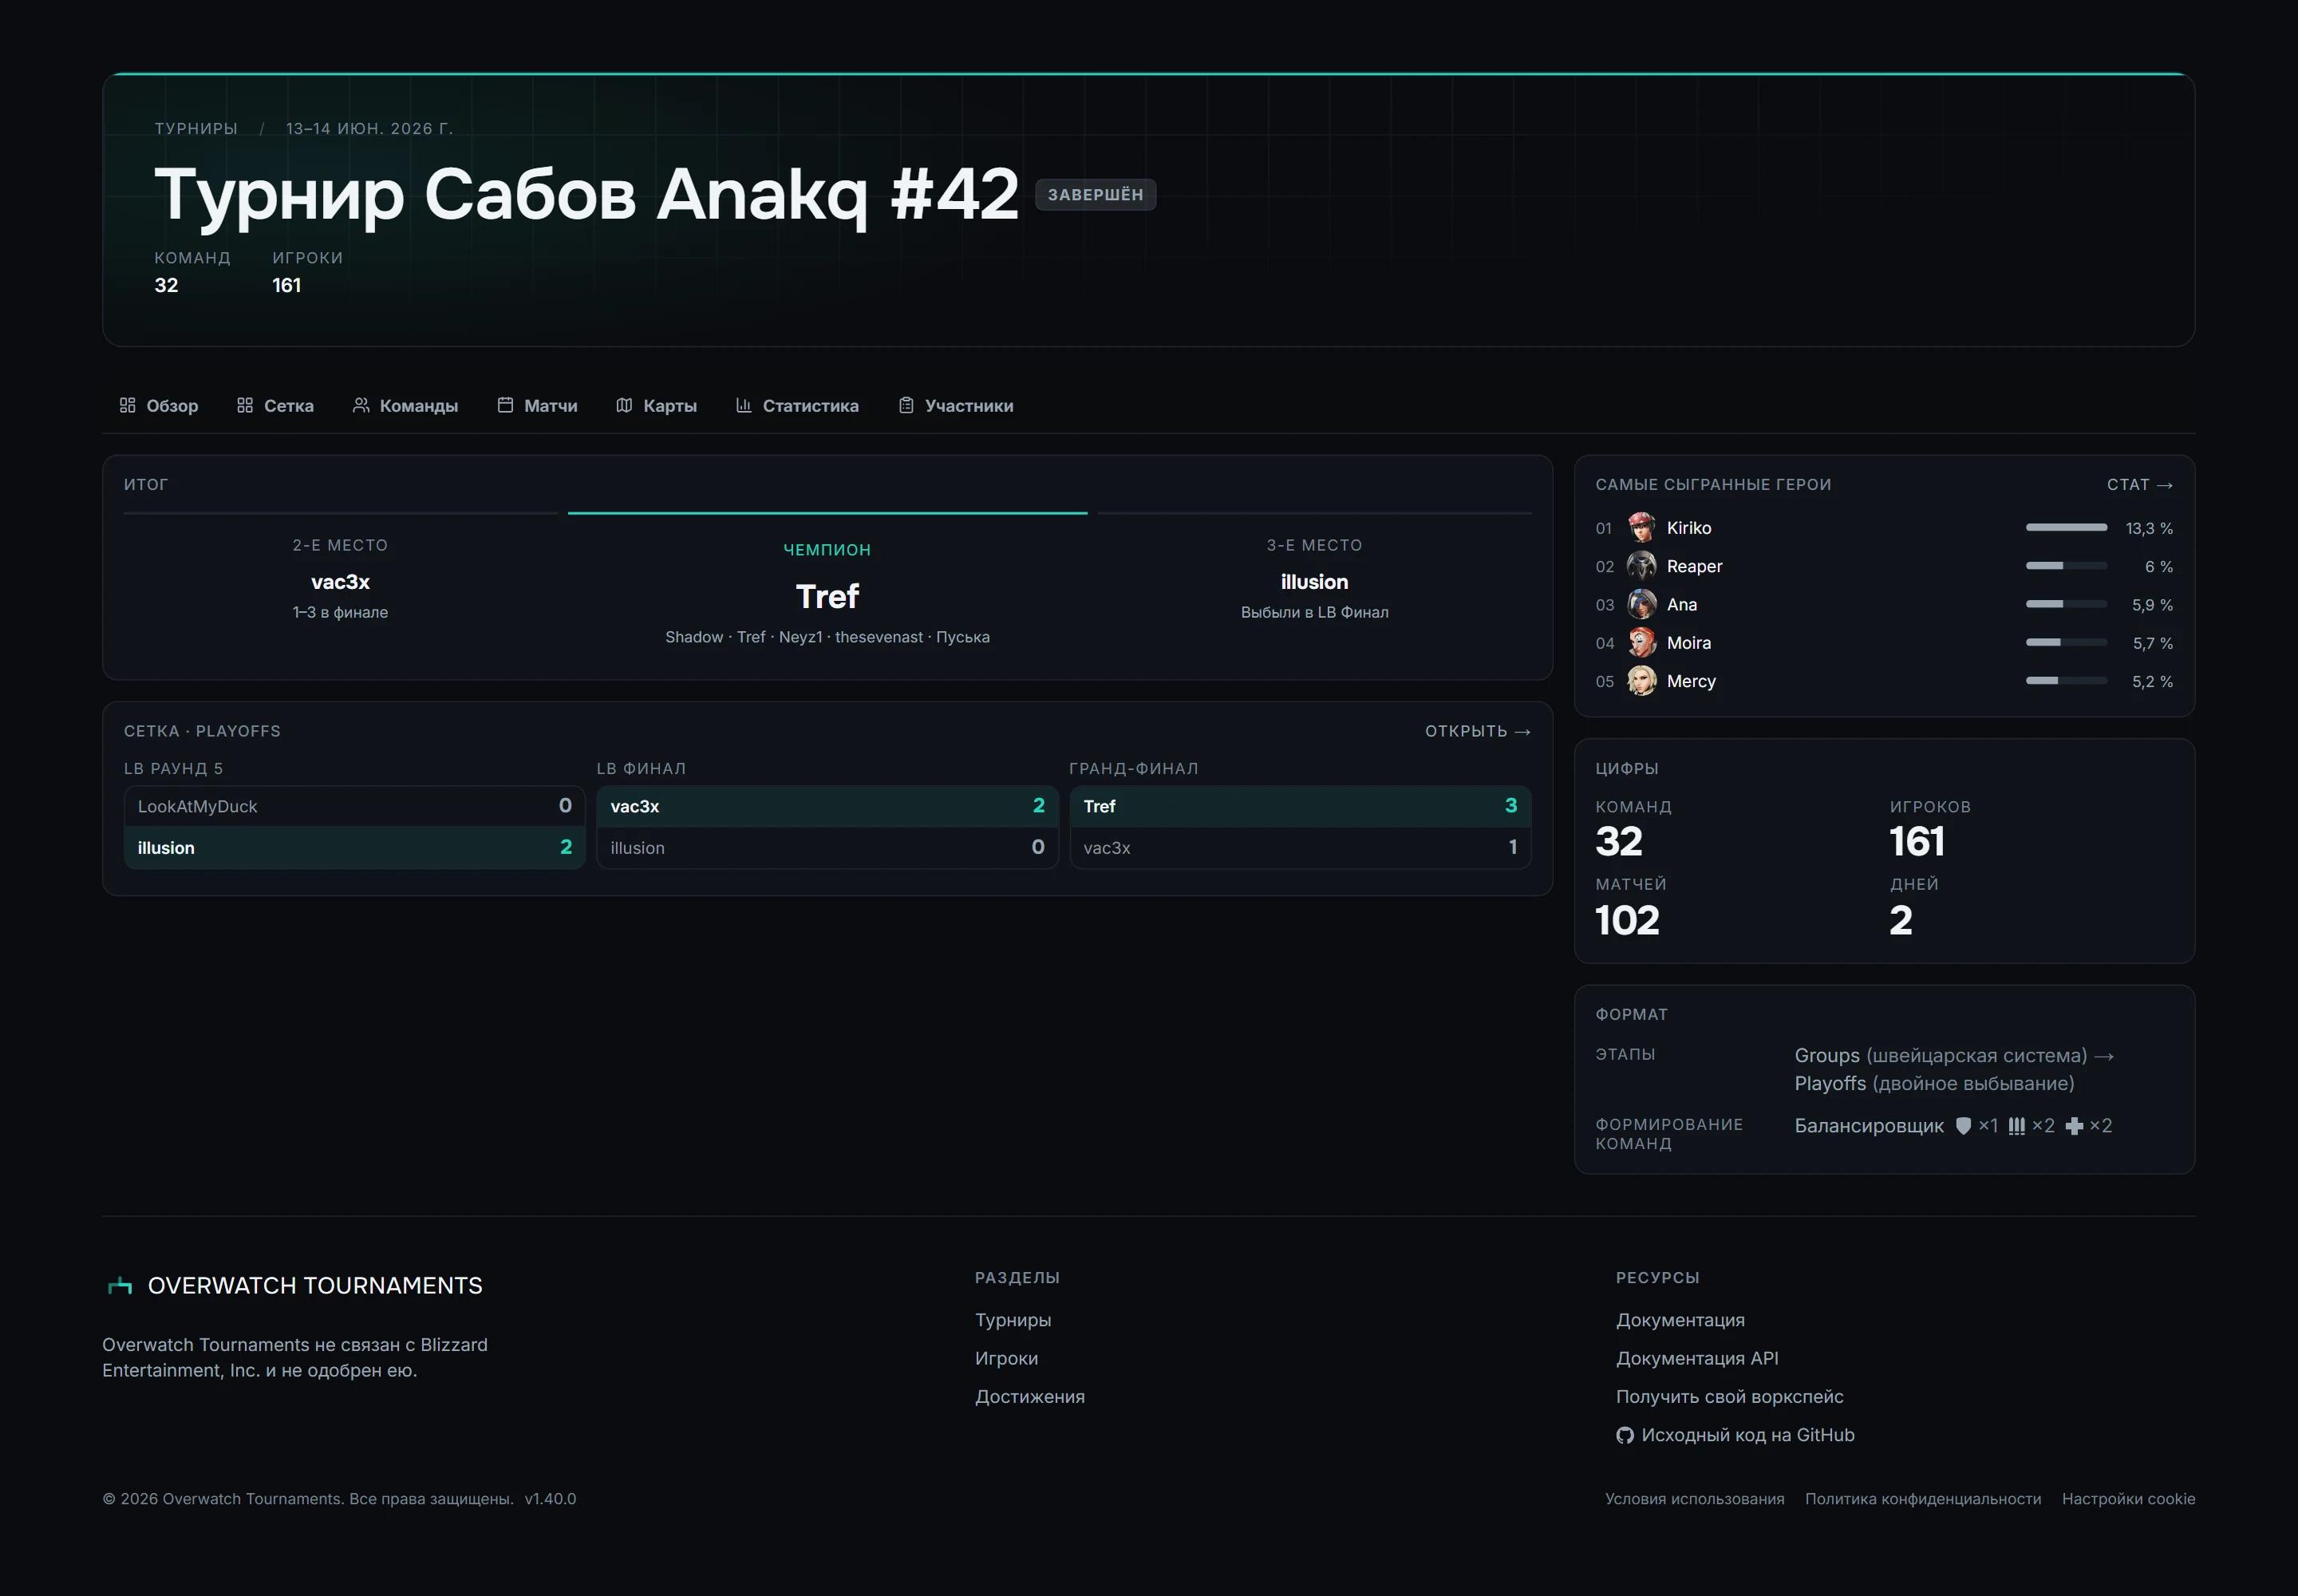The width and height of the screenshot is (2298, 1596).
Task: Go to the Матчи tab
Action: 537,405
